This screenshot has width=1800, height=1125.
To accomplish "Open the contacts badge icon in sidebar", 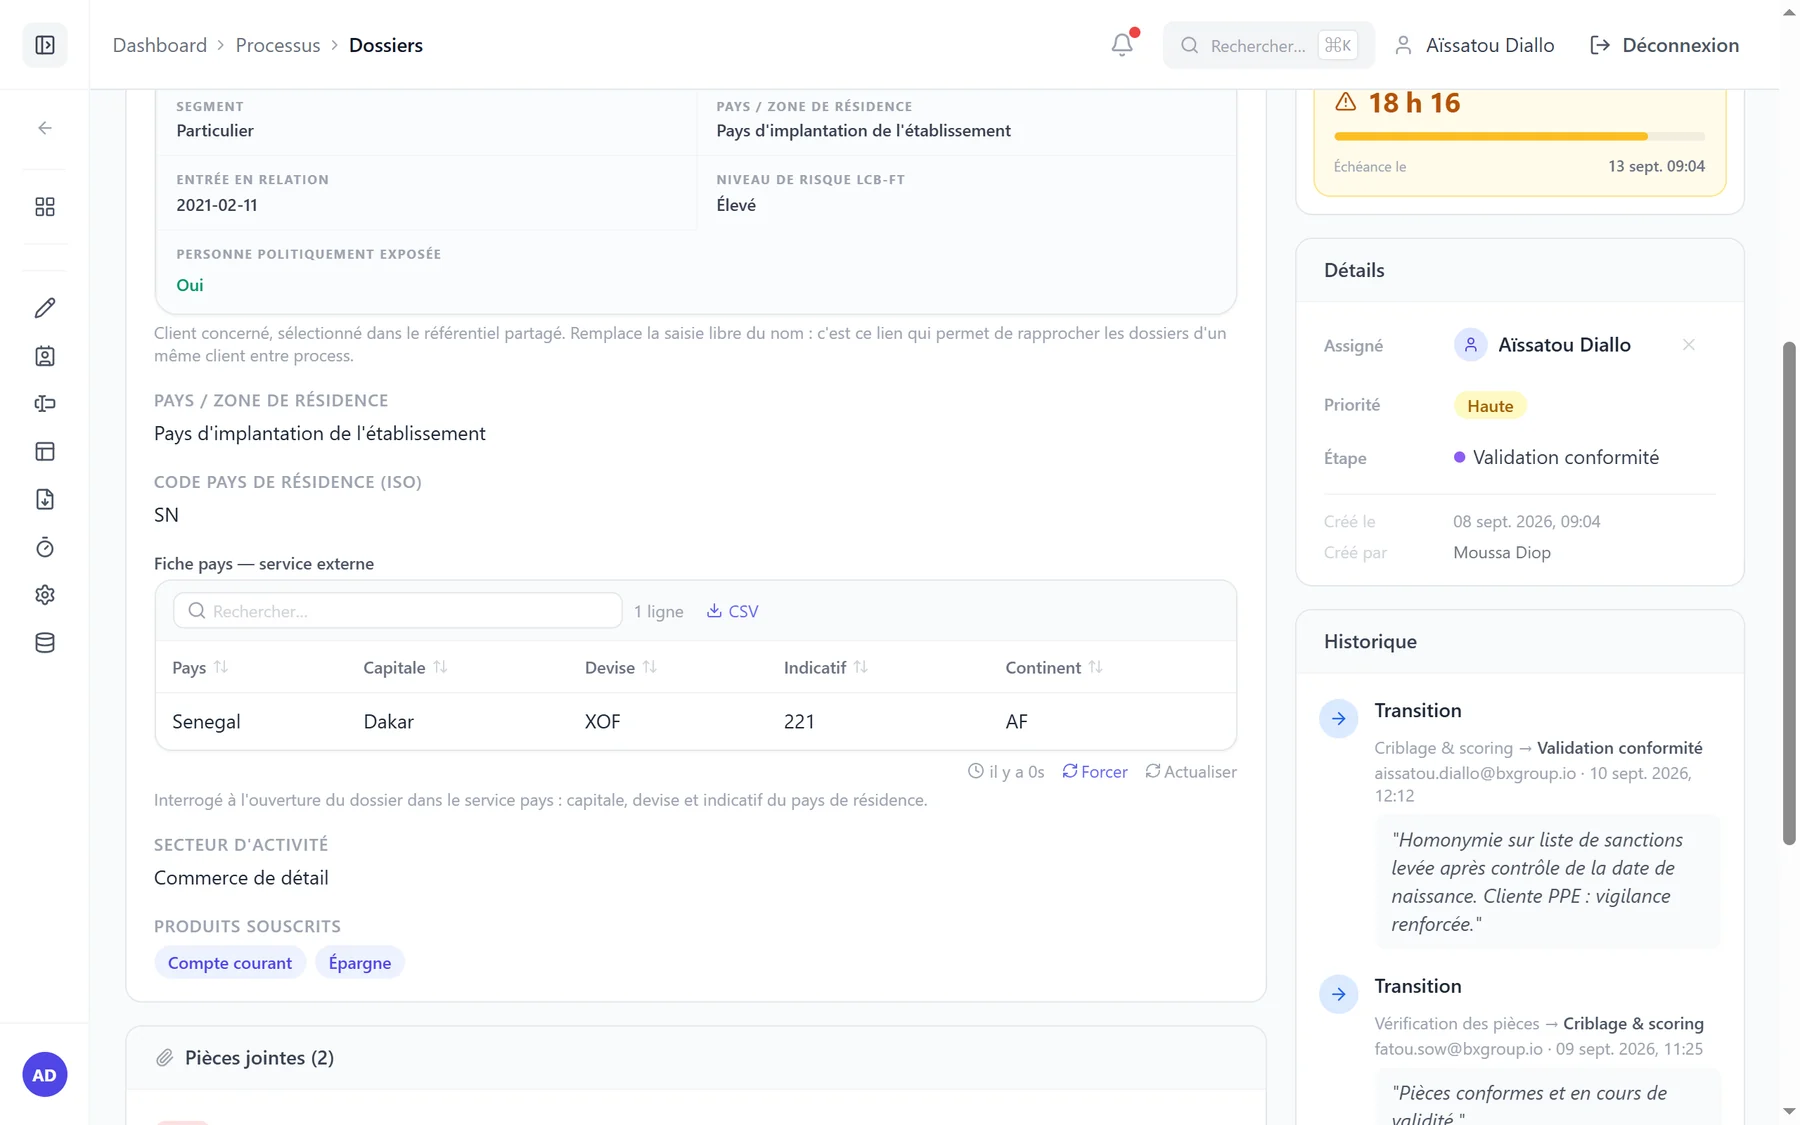I will [45, 356].
